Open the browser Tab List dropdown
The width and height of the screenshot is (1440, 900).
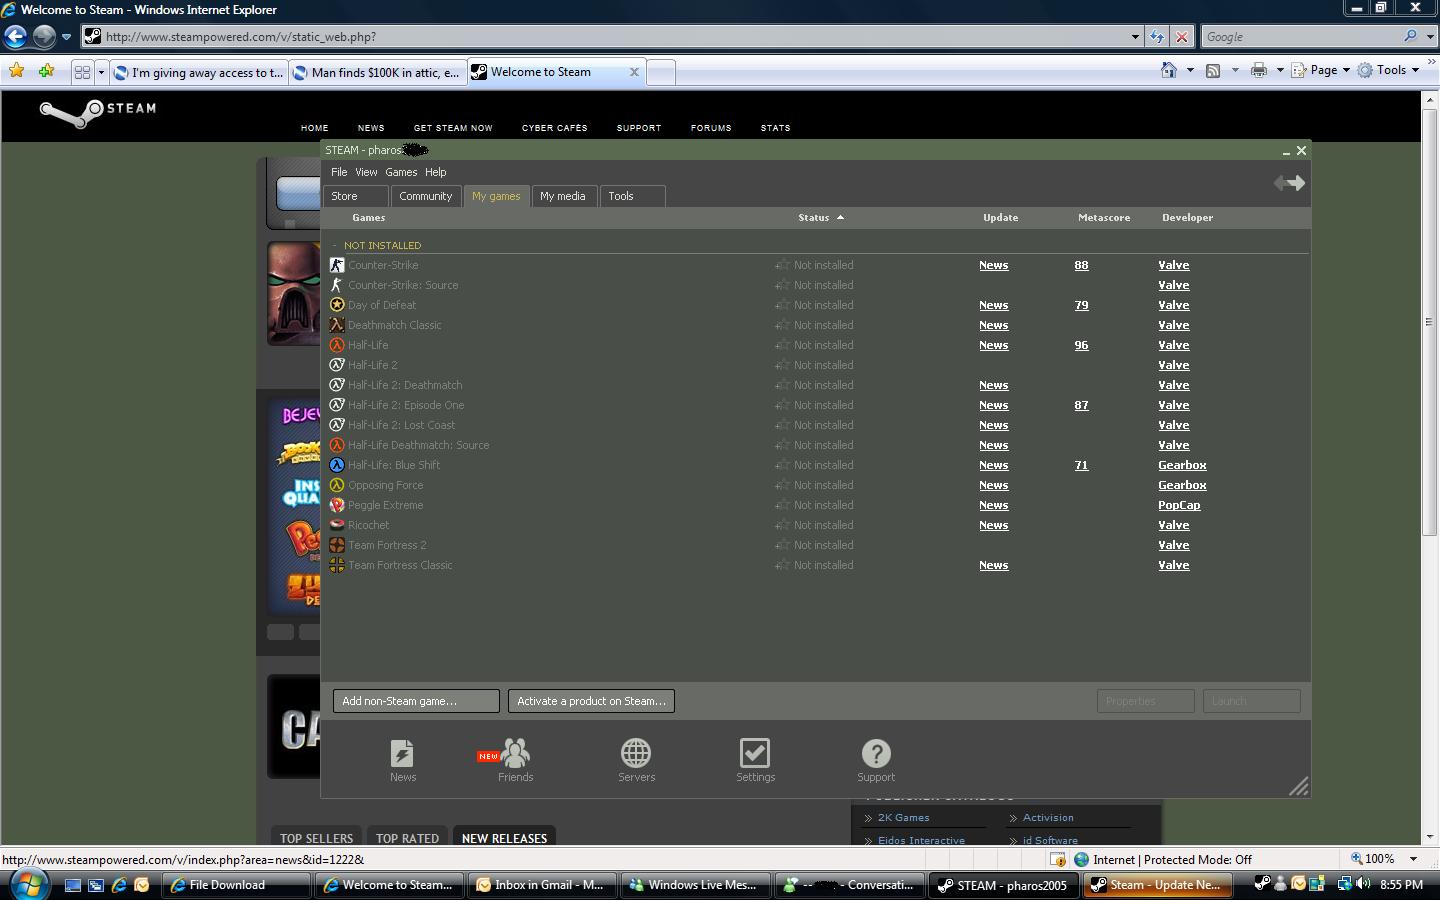pyautogui.click(x=101, y=72)
